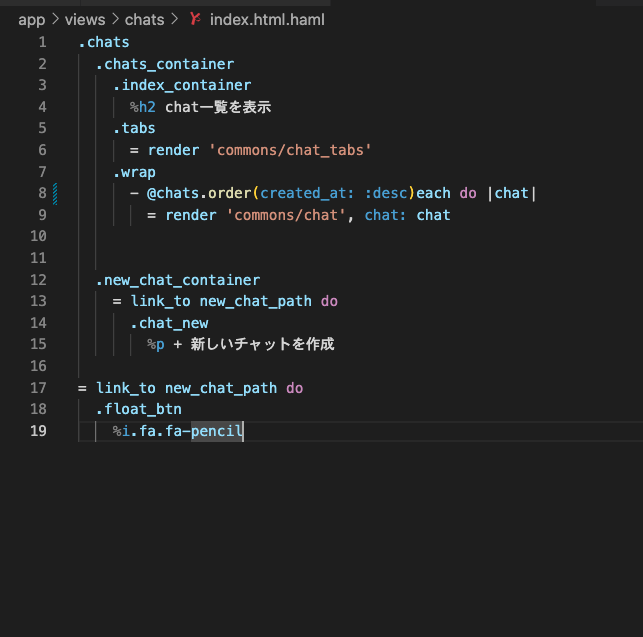Click '|chat|' block parameter on line 8
This screenshot has height=637, width=643.
pos(511,193)
